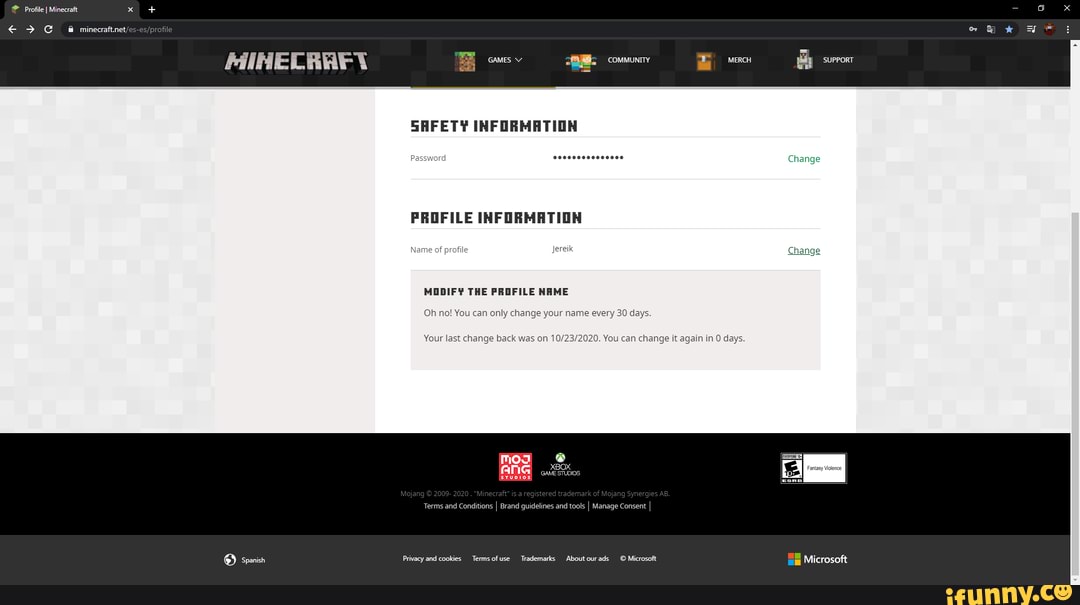Open the Xbox Game Studios logo
This screenshot has height=605, width=1080.
pos(560,464)
